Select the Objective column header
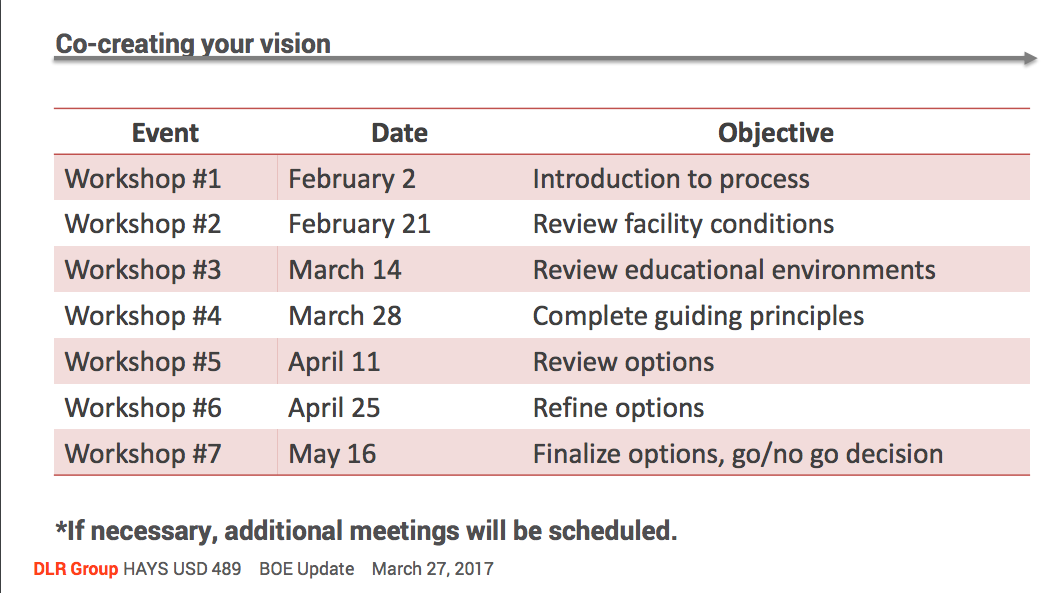 click(x=775, y=133)
